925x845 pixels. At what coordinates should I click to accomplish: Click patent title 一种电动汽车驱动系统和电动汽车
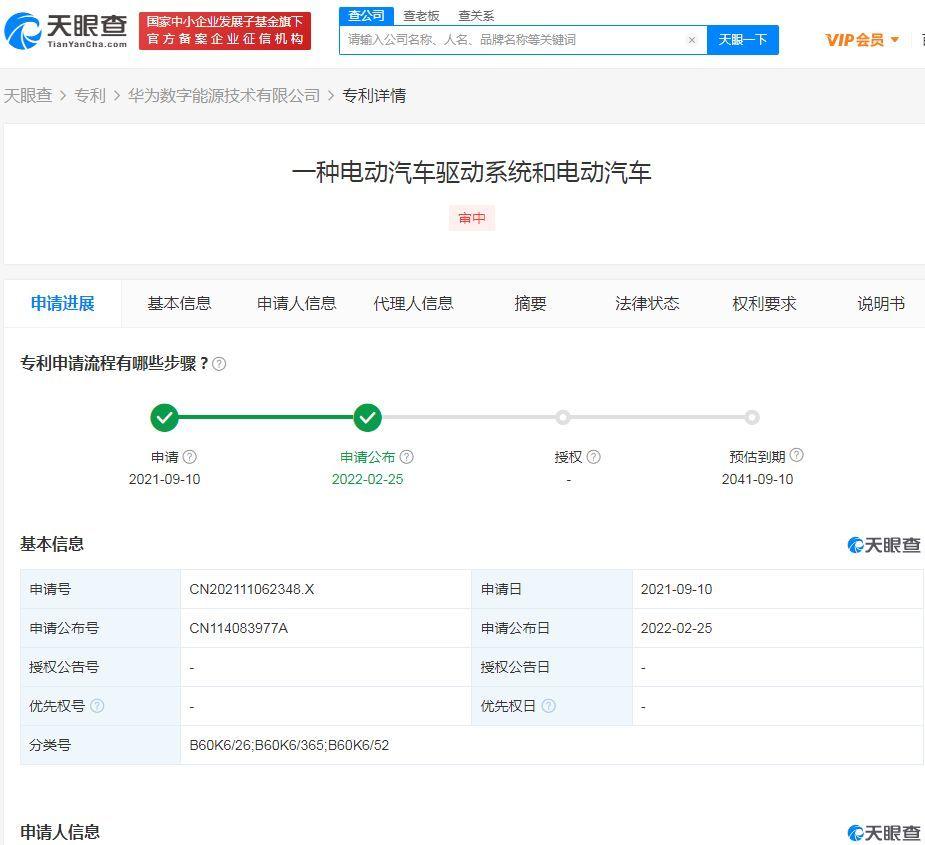pyautogui.click(x=471, y=172)
